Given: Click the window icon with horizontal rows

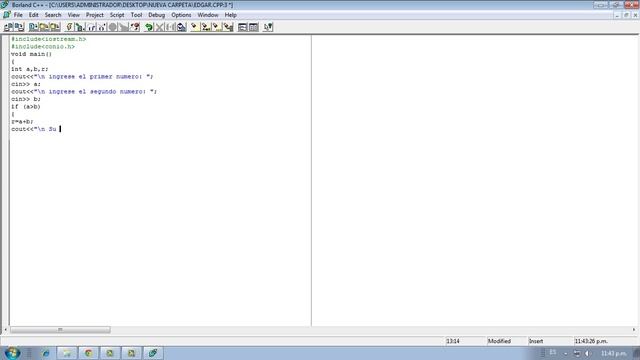Looking at the screenshot, I should tap(242, 27).
